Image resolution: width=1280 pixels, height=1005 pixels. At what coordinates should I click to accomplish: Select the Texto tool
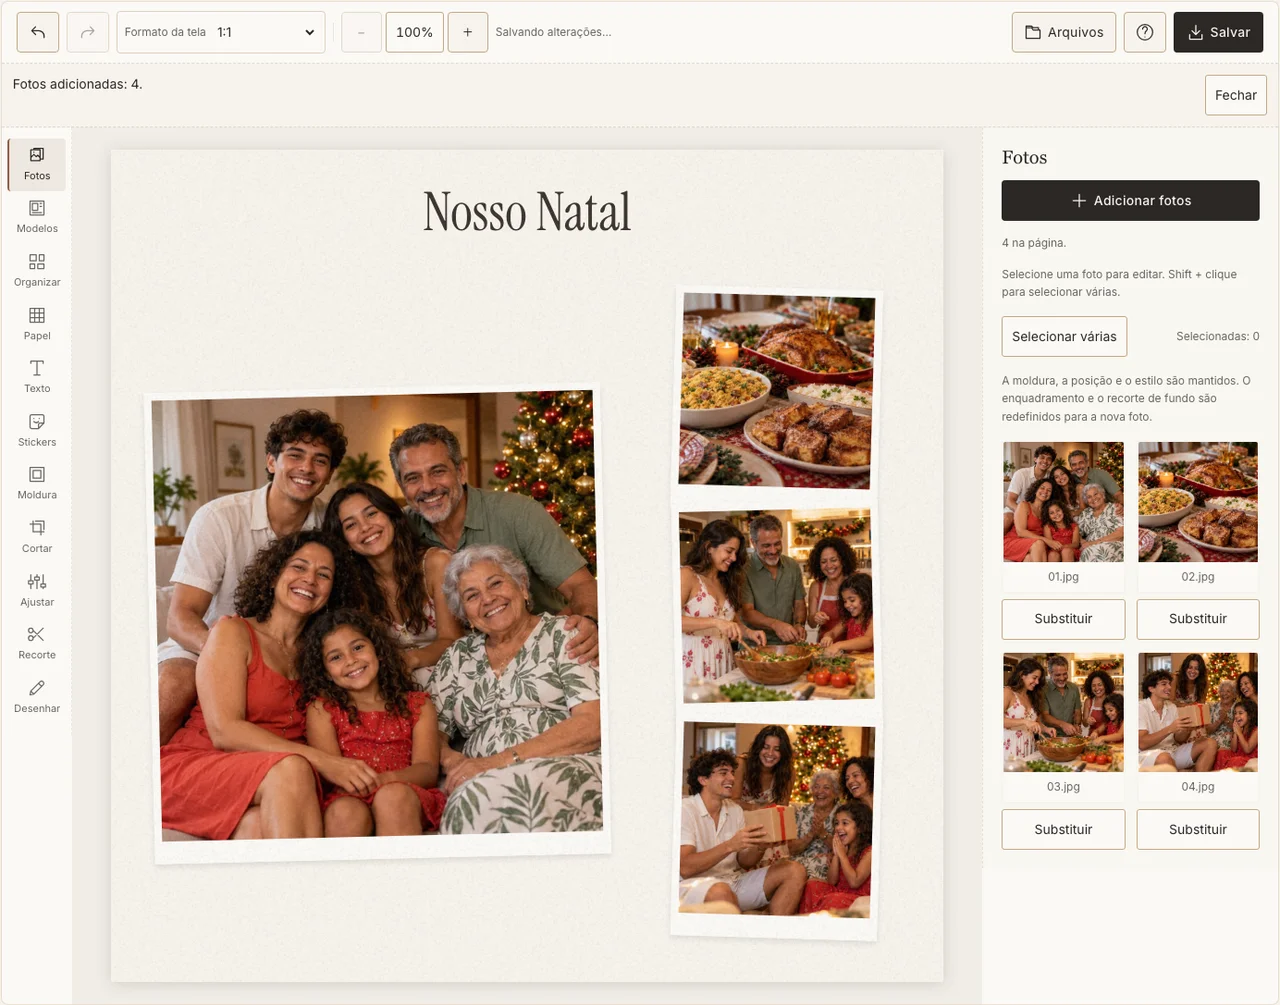pos(37,377)
